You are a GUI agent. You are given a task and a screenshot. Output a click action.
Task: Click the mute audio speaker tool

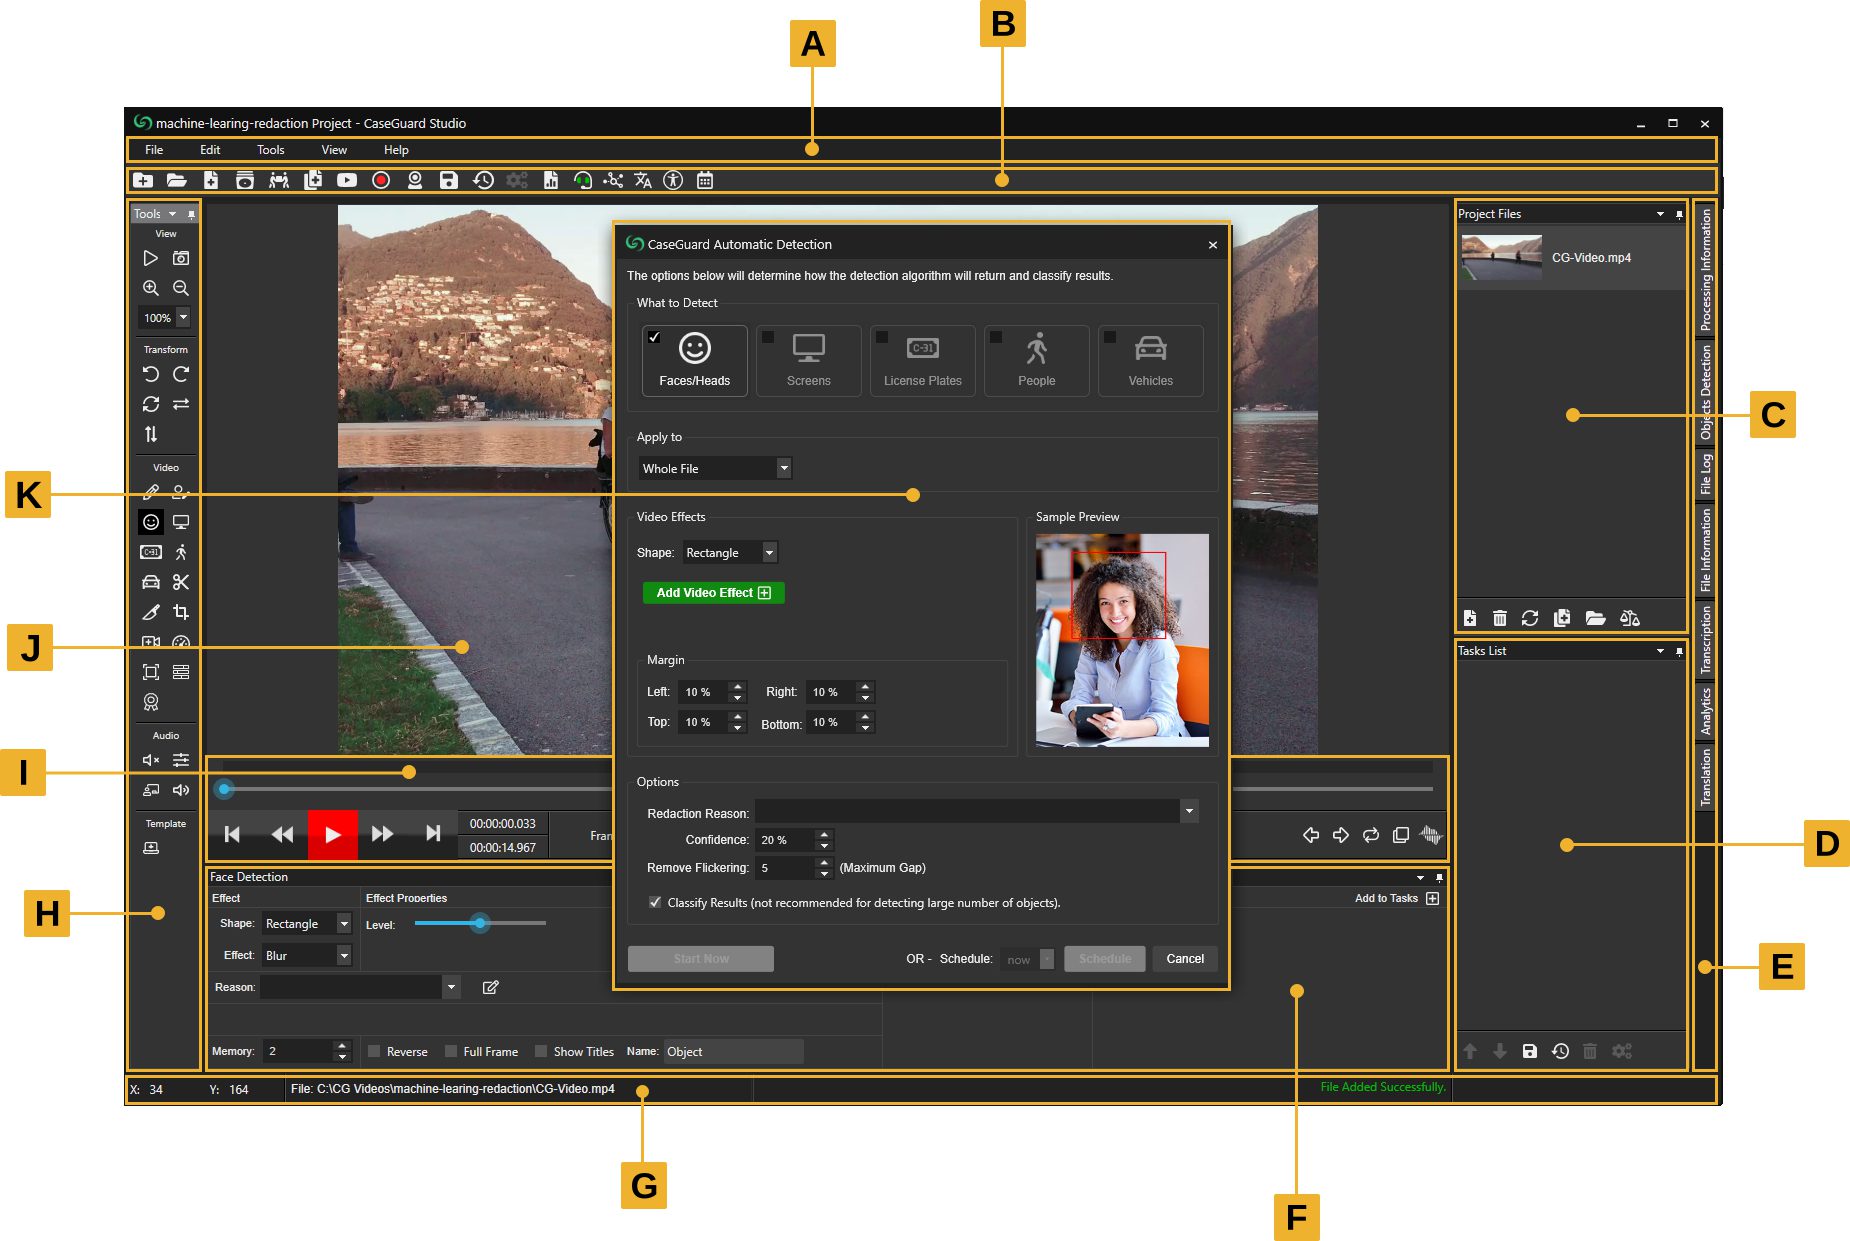[150, 760]
